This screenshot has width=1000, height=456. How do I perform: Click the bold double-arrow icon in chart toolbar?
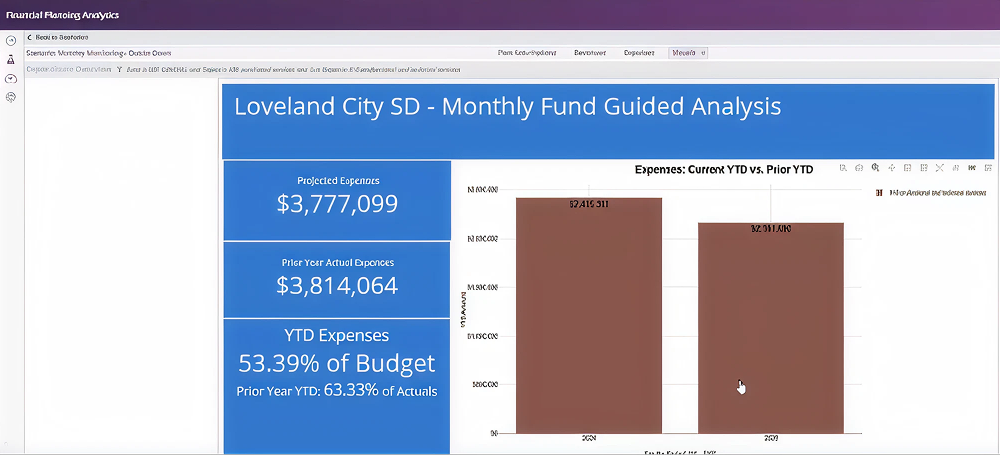click(x=972, y=168)
